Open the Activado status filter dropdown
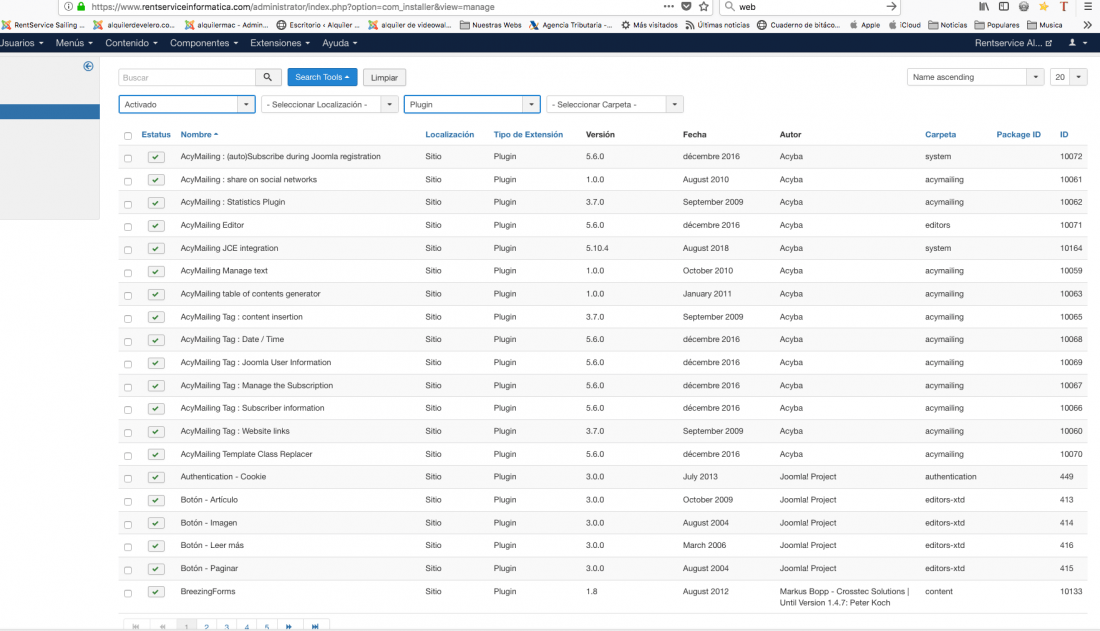The image size is (1100, 631). pos(187,105)
